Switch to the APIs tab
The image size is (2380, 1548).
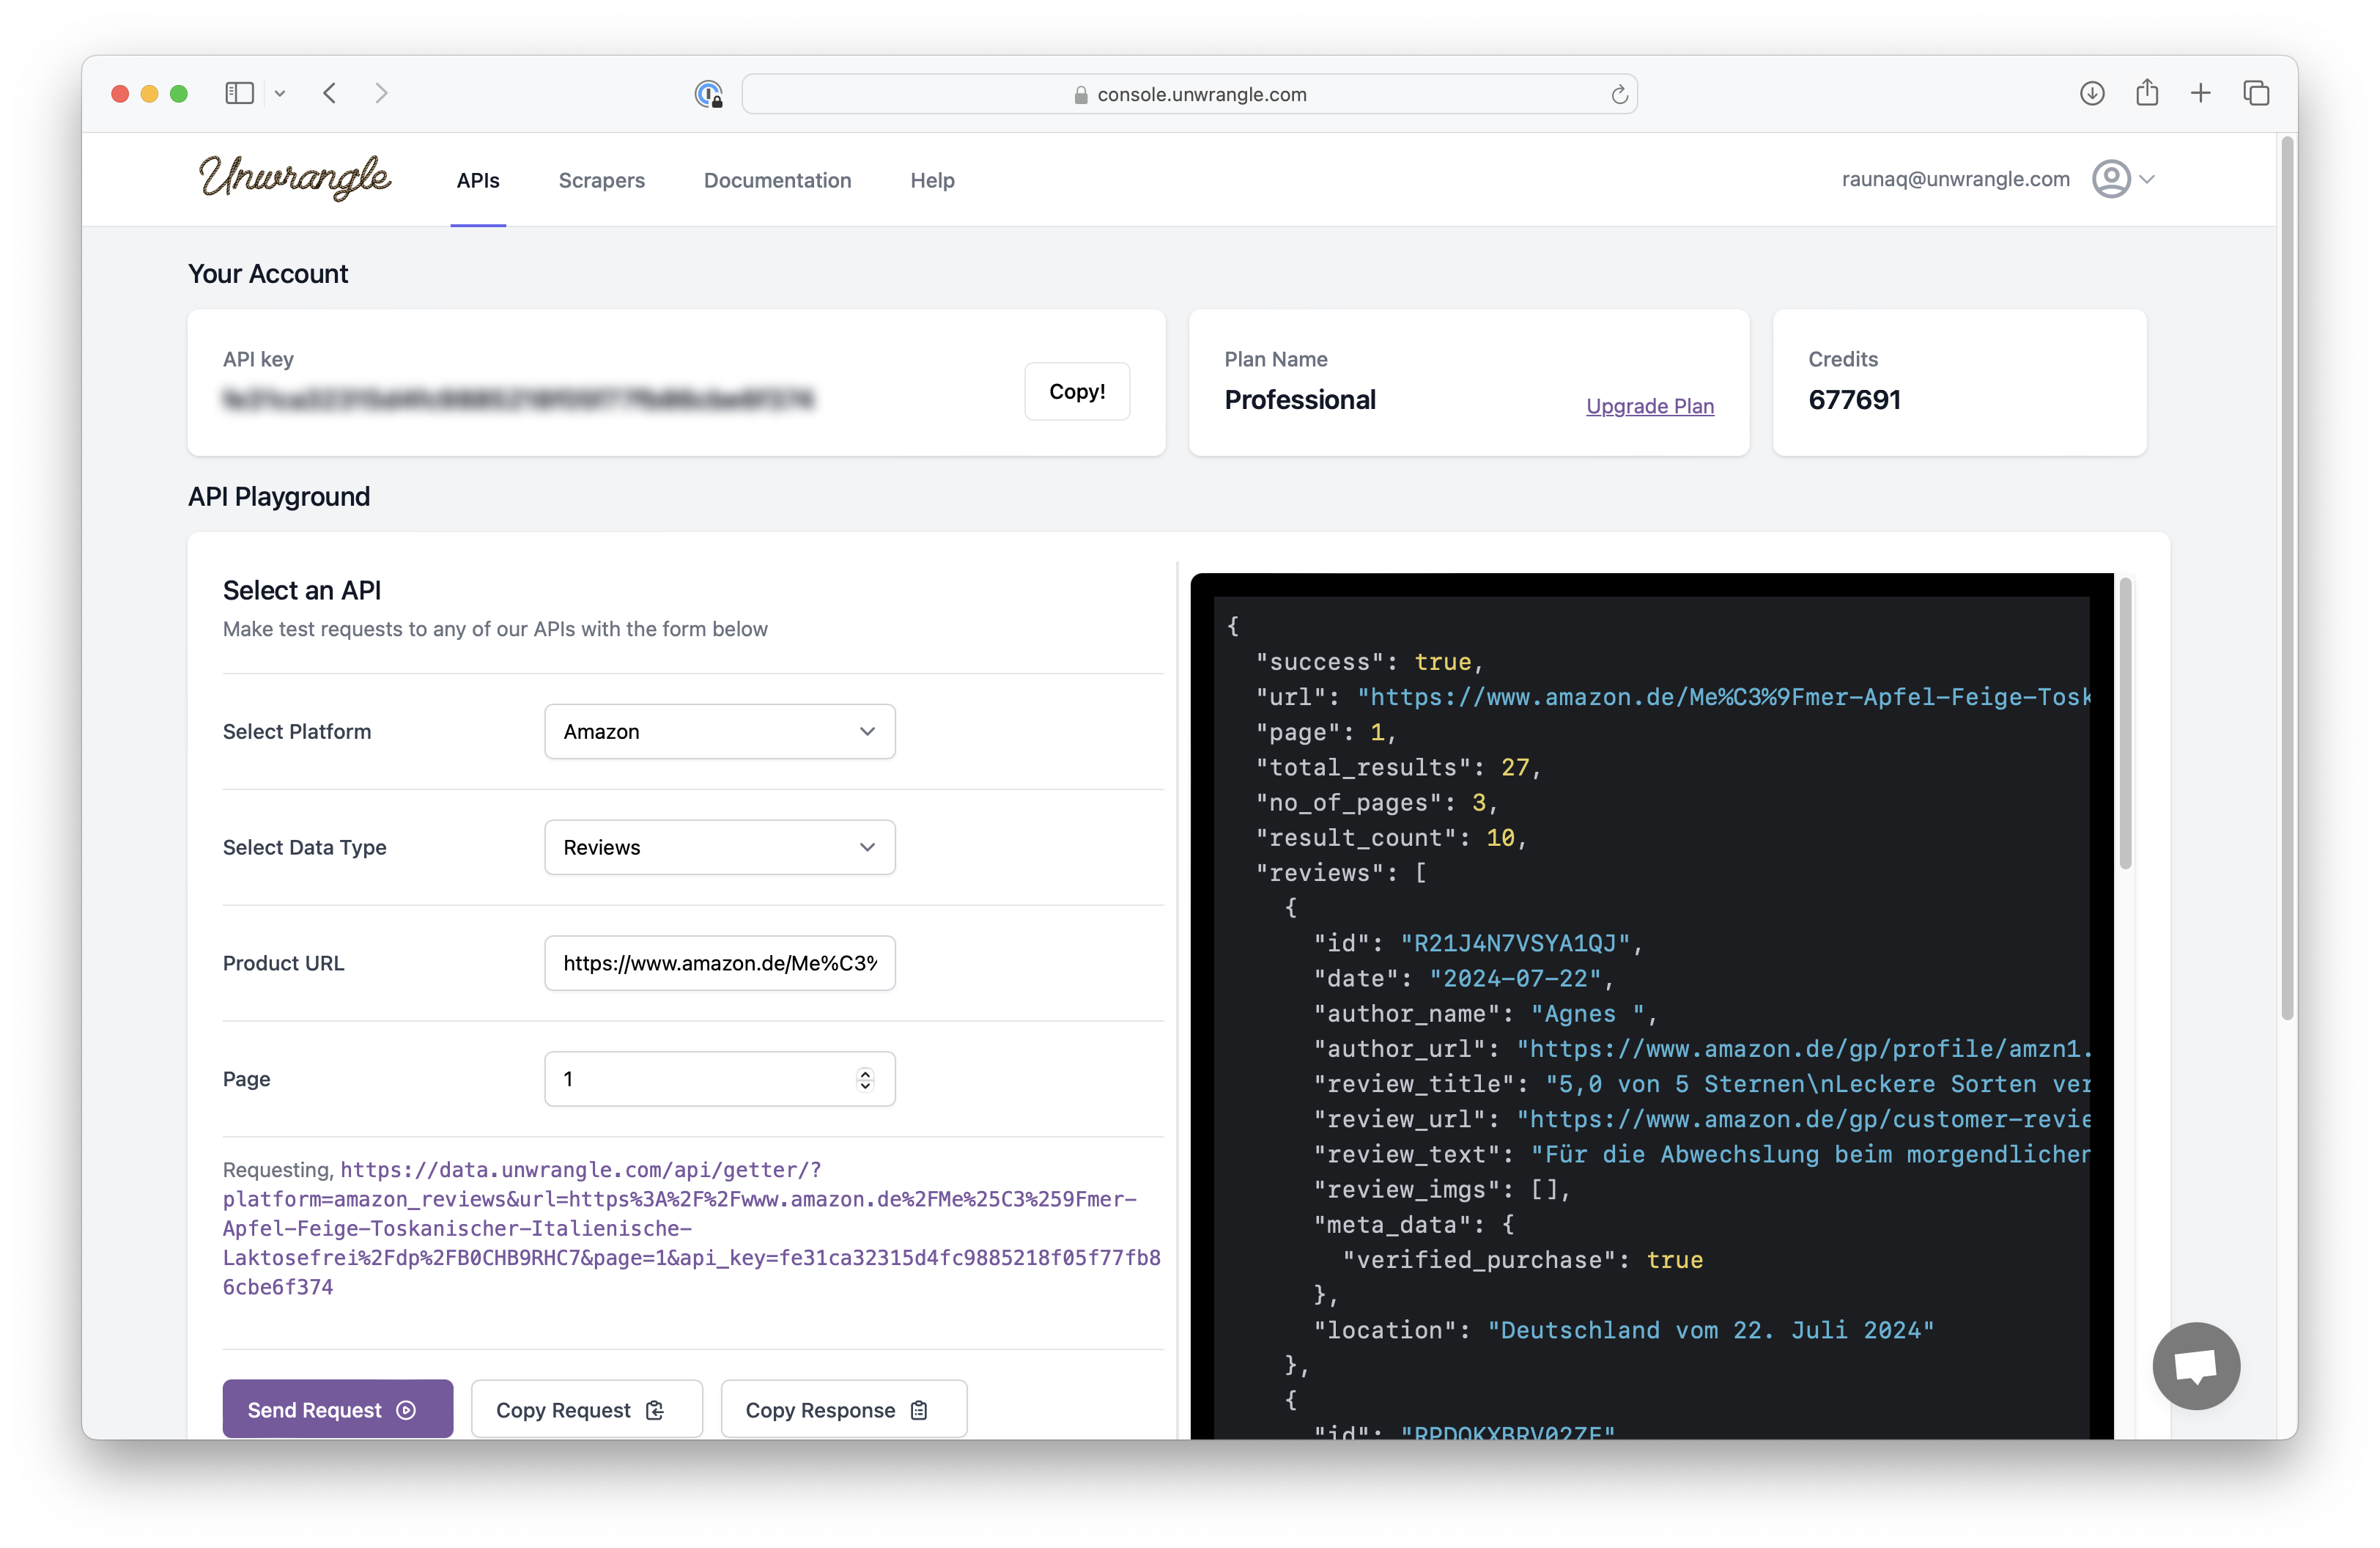[478, 180]
